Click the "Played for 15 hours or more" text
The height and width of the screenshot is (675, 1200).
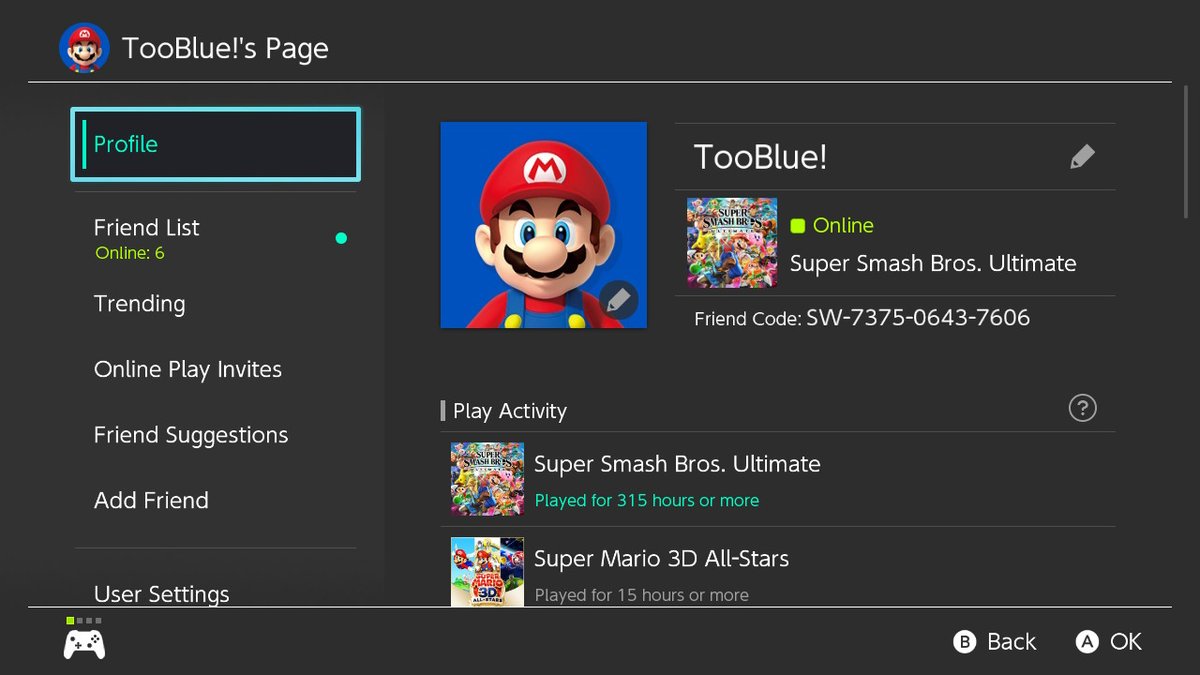point(642,595)
